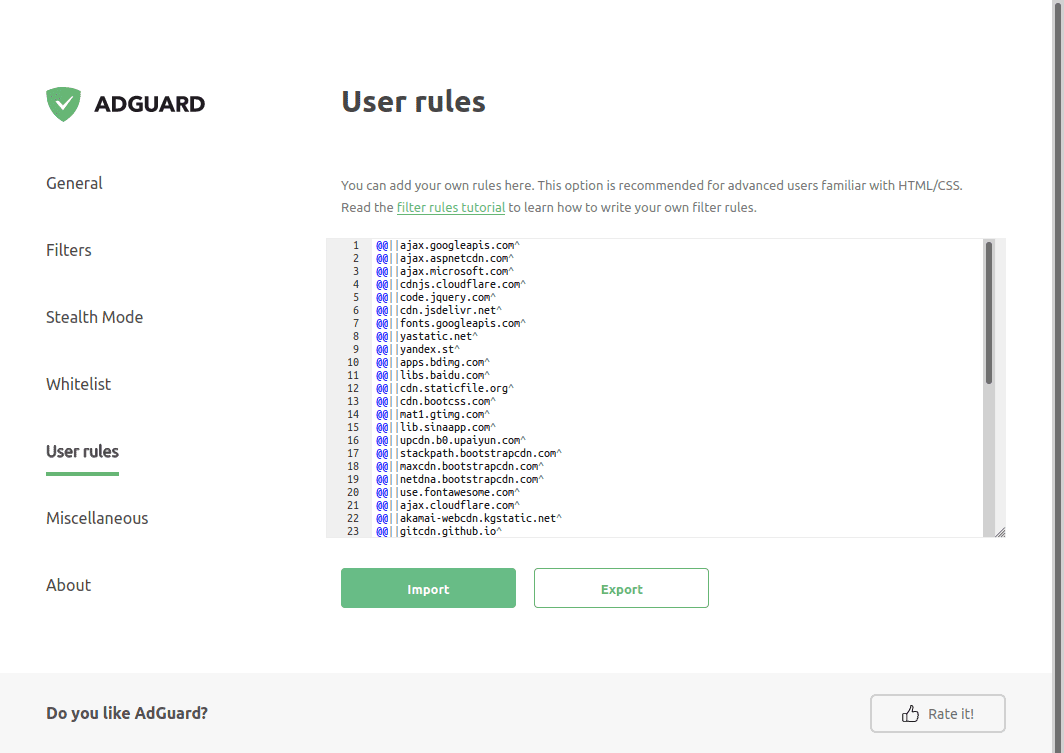The width and height of the screenshot is (1064, 753).
Task: Select the User rules sidebar item
Action: 82,451
